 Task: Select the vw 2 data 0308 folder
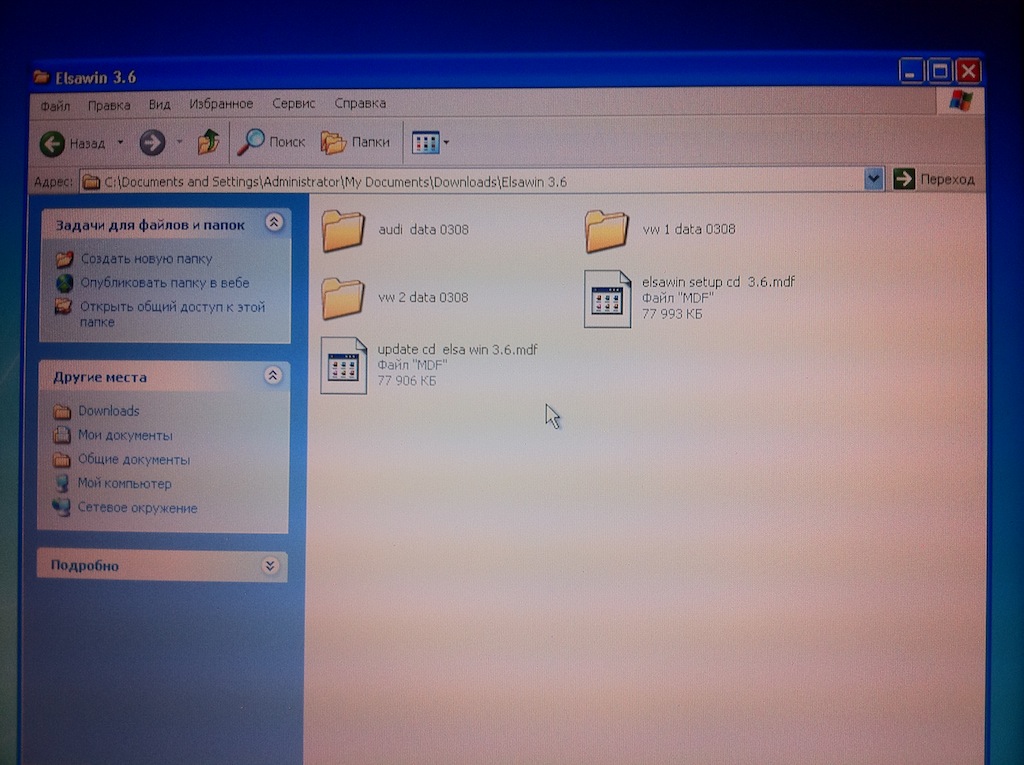344,298
